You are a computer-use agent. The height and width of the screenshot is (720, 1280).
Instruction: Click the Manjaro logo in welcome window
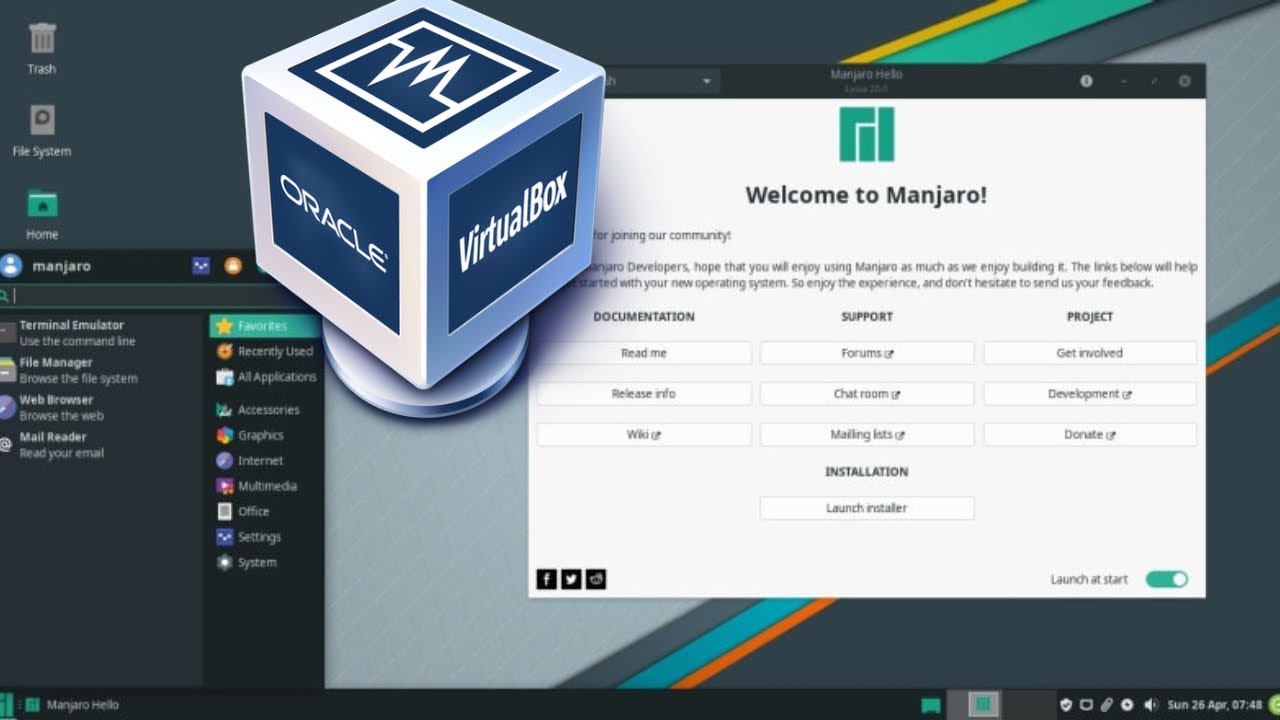pyautogui.click(x=867, y=134)
